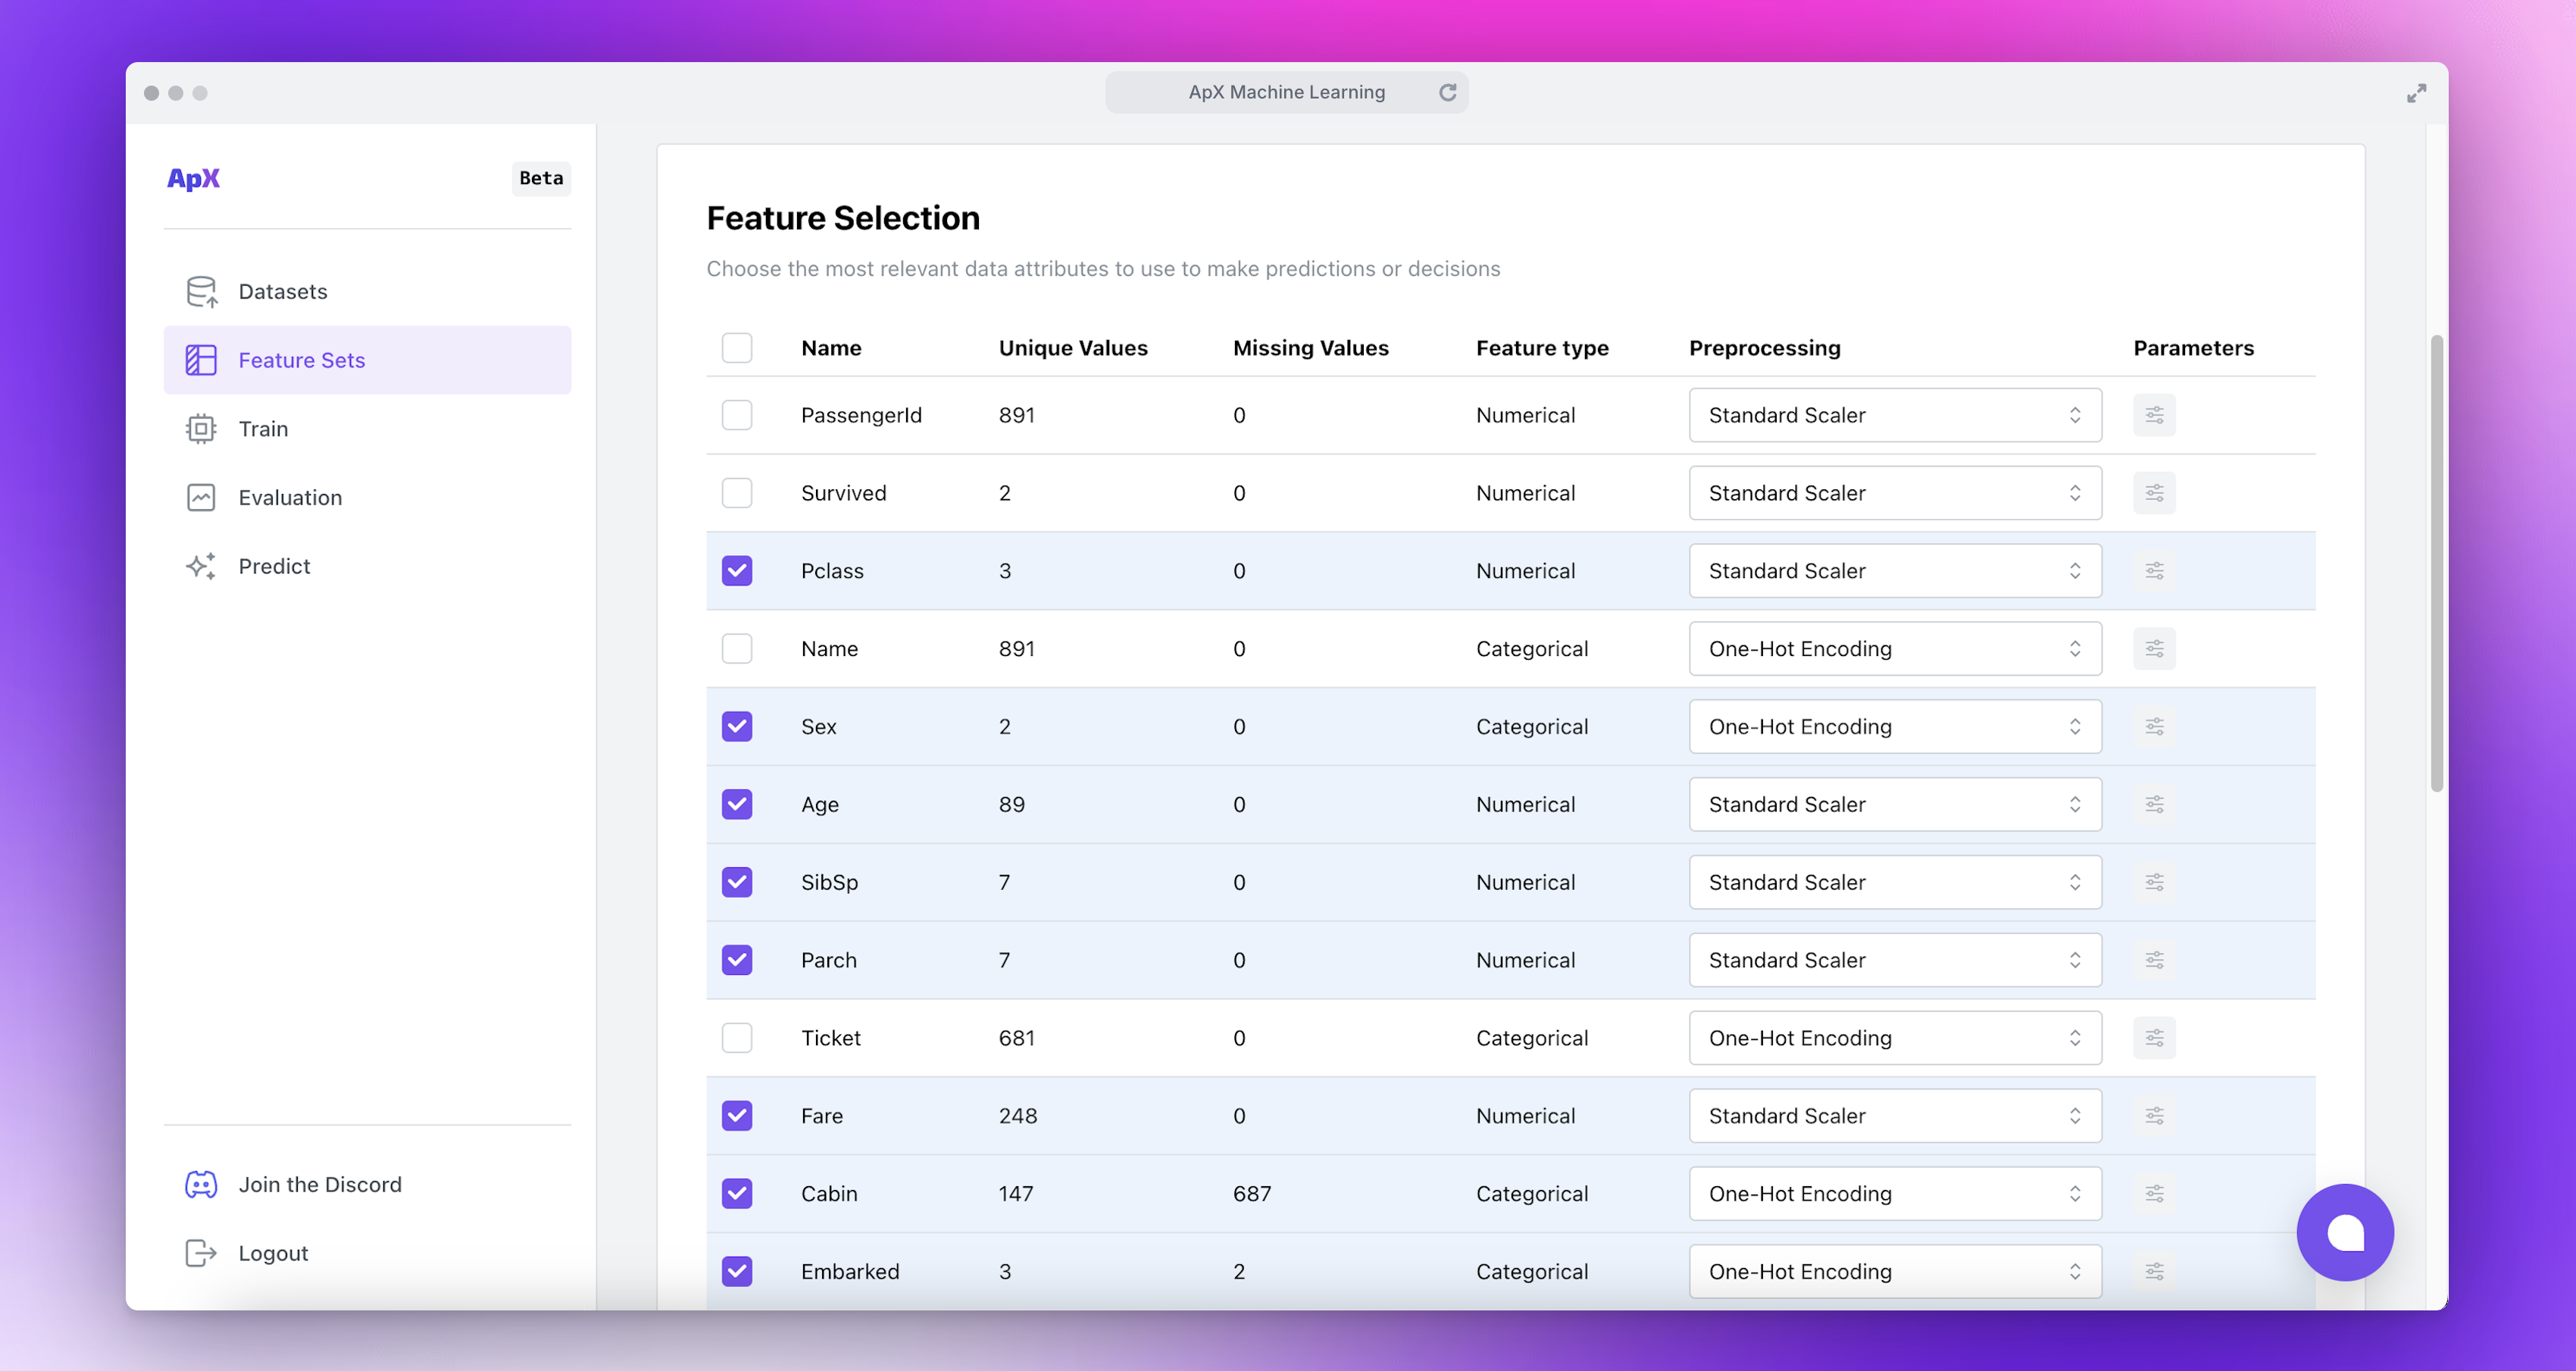Click the Predict sparkle icon
2576x1371 pixels.
(201, 566)
